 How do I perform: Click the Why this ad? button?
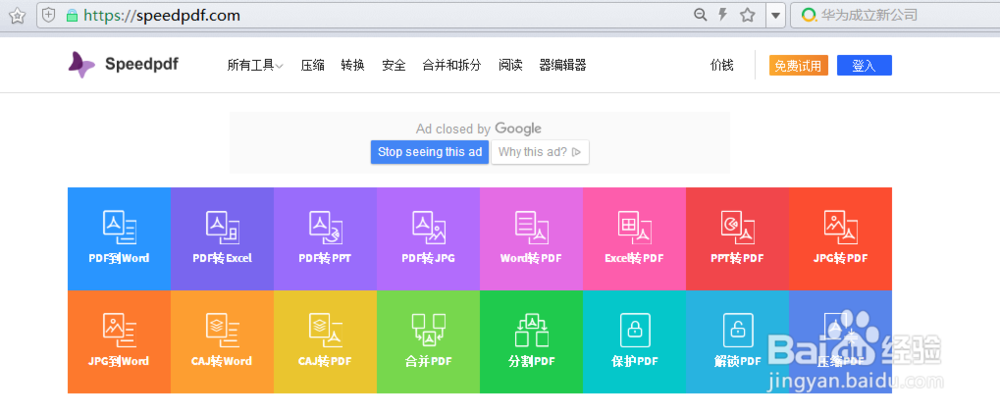(540, 152)
